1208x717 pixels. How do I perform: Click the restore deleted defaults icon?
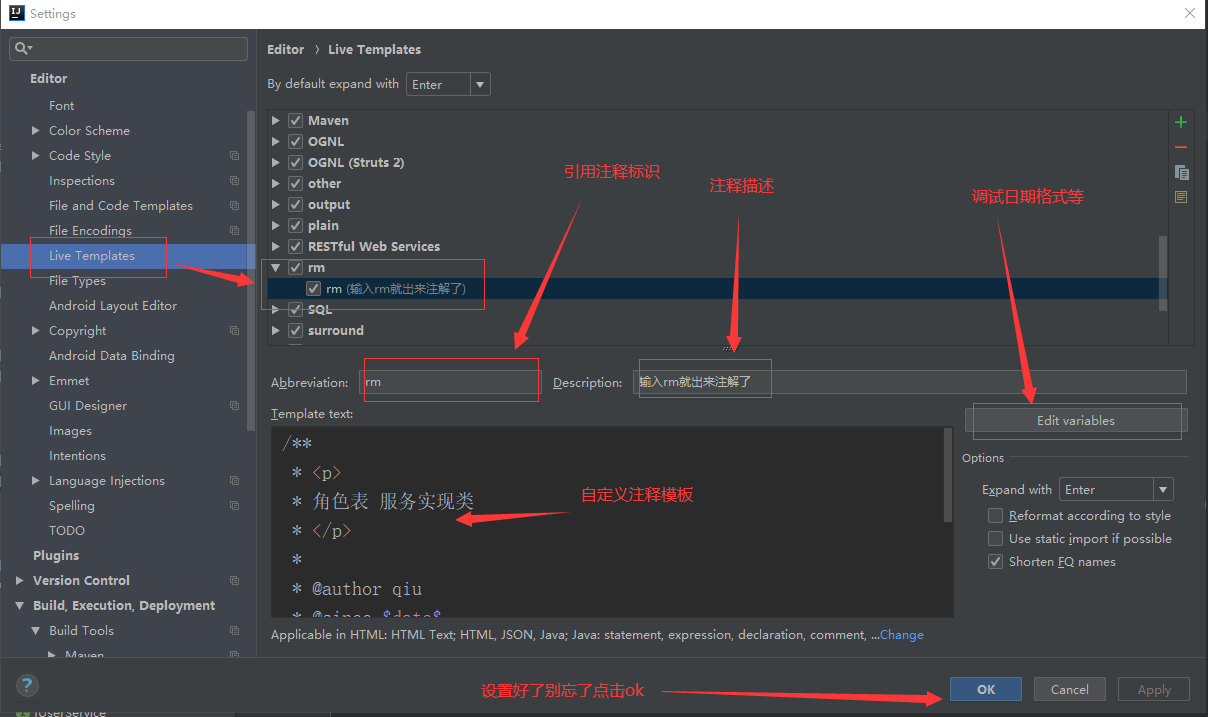[x=1181, y=197]
